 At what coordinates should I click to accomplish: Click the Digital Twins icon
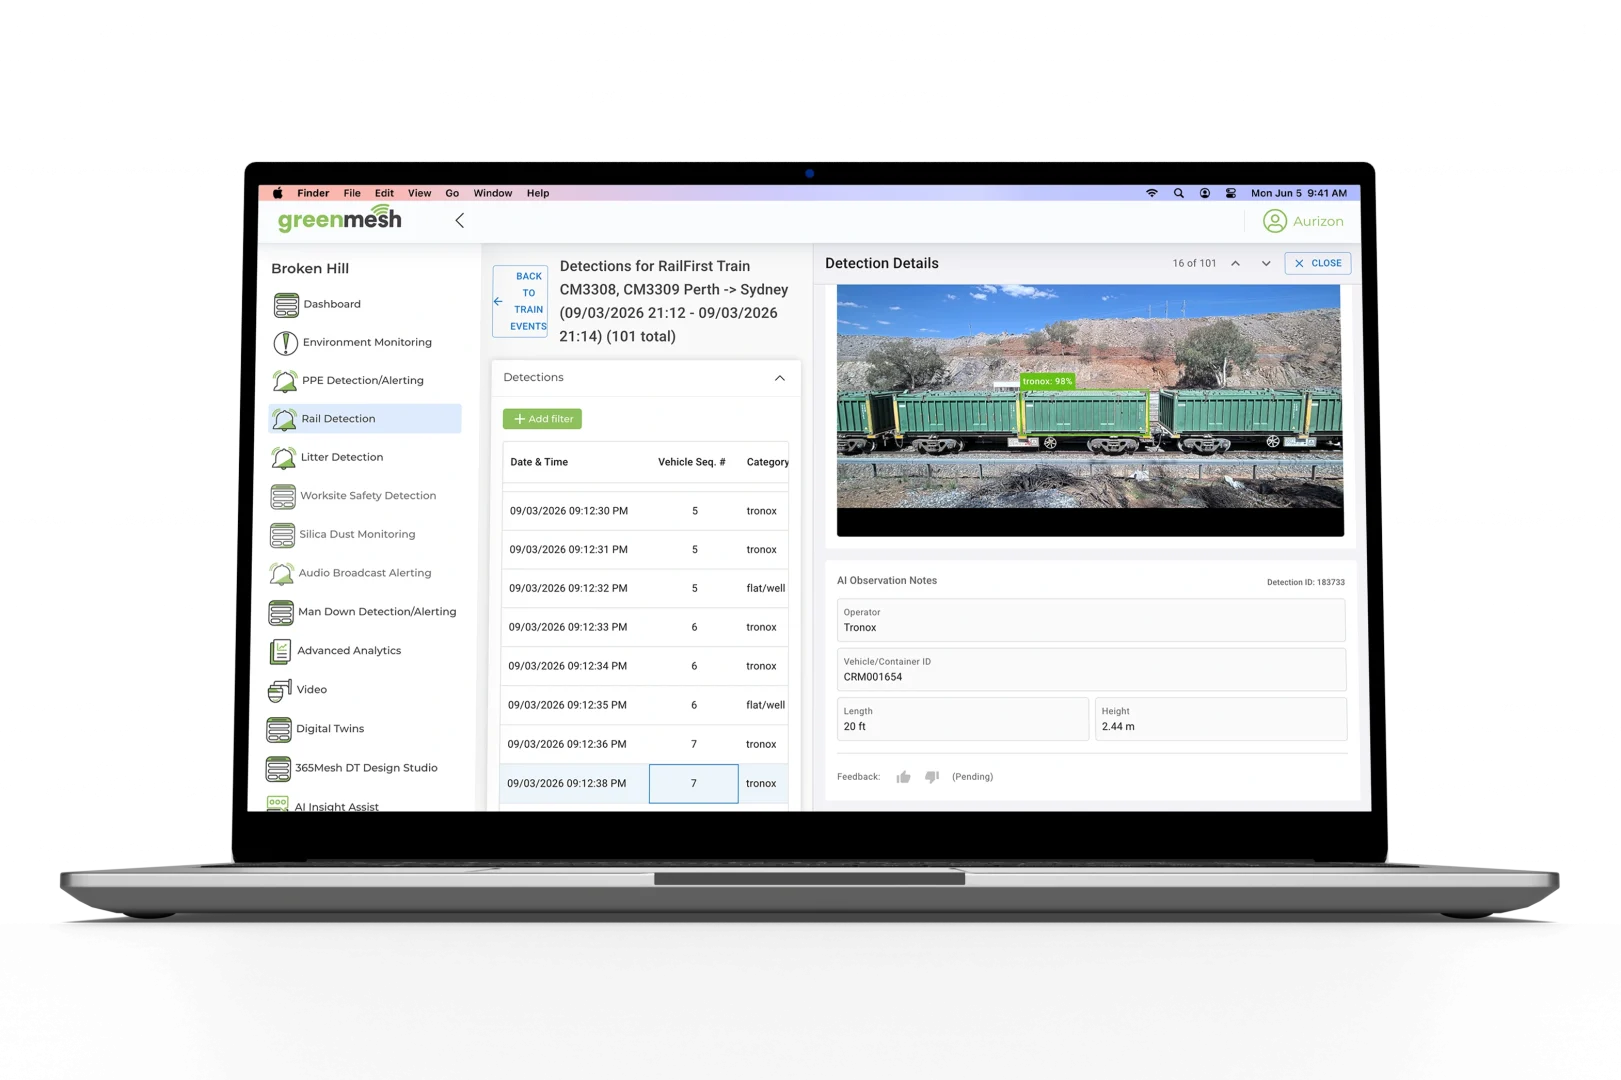click(279, 729)
